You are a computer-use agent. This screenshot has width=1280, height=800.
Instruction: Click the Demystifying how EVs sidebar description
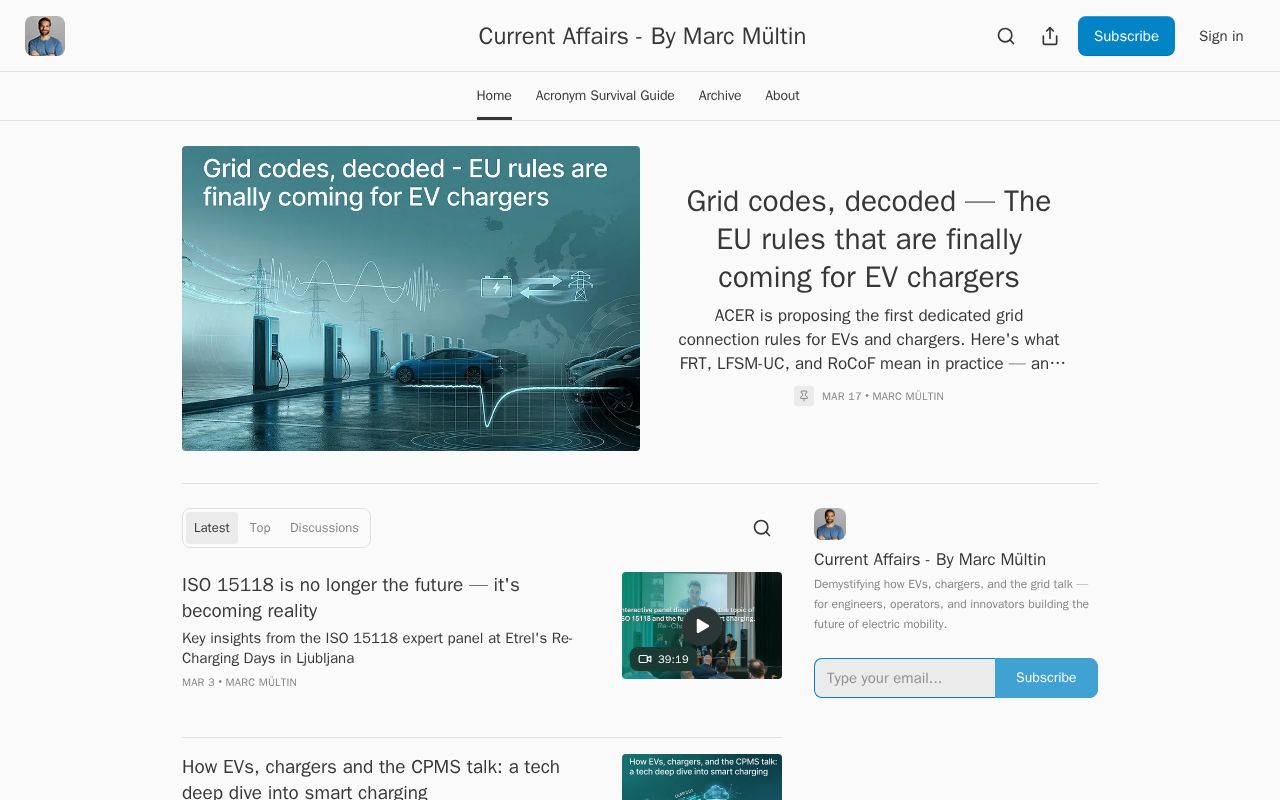951,604
